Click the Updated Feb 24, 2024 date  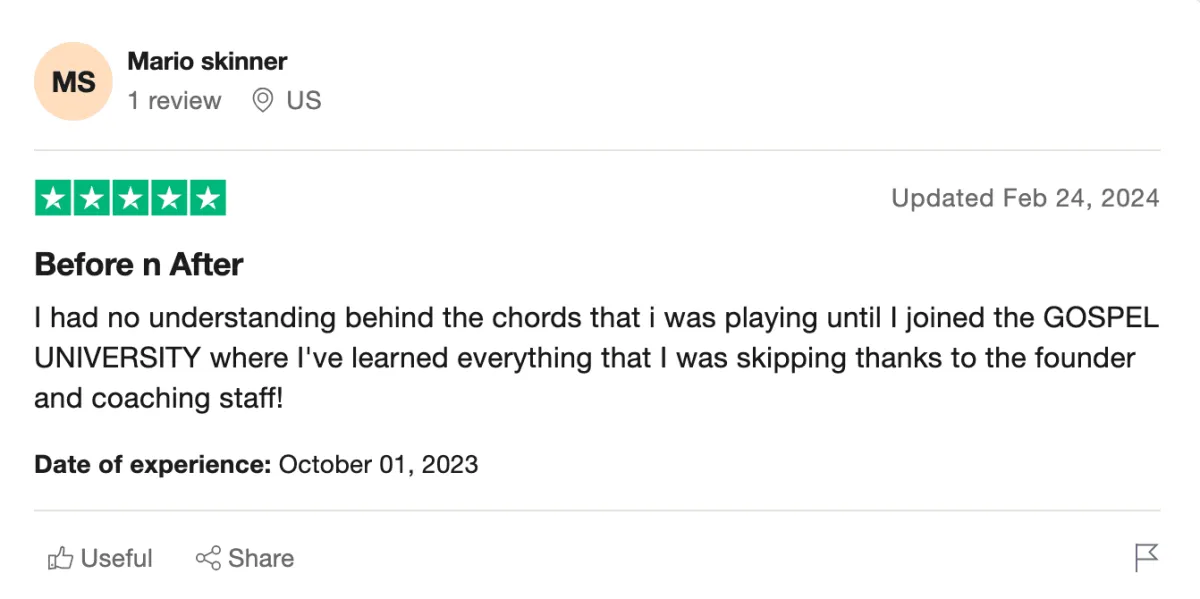tap(1025, 198)
